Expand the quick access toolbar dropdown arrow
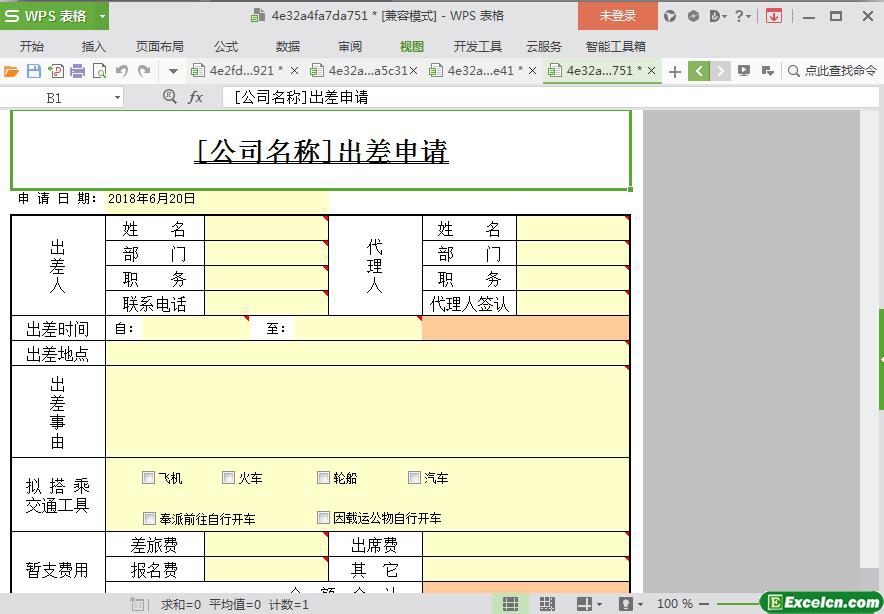884x614 pixels. click(173, 71)
